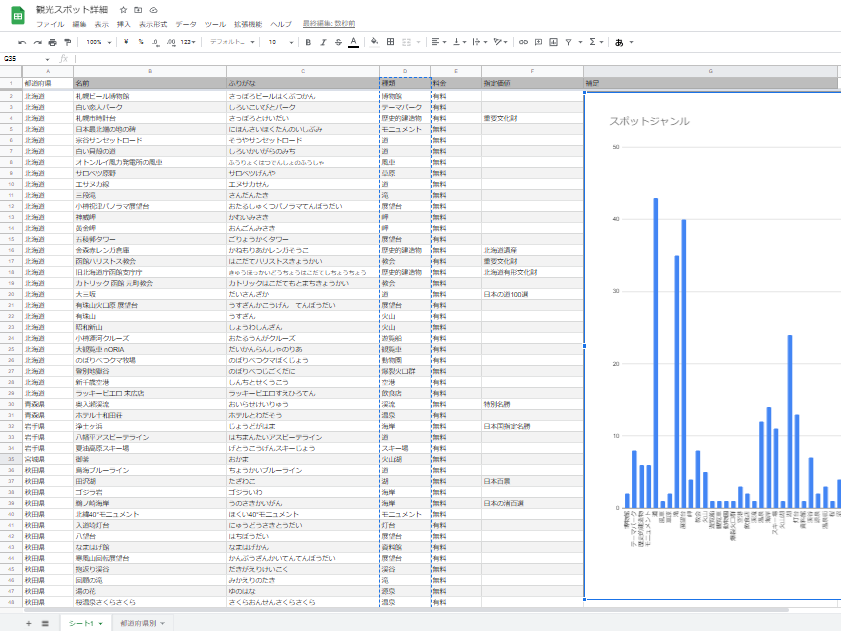This screenshot has width=841, height=631.
Task: Open the borders tool
Action: coord(390,42)
